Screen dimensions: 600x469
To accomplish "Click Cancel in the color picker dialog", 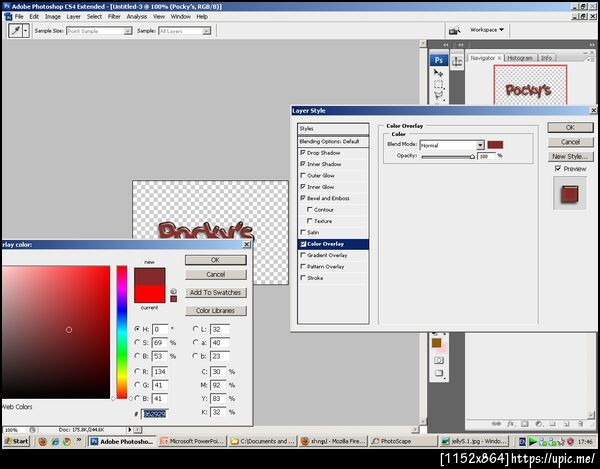I will 215,274.
